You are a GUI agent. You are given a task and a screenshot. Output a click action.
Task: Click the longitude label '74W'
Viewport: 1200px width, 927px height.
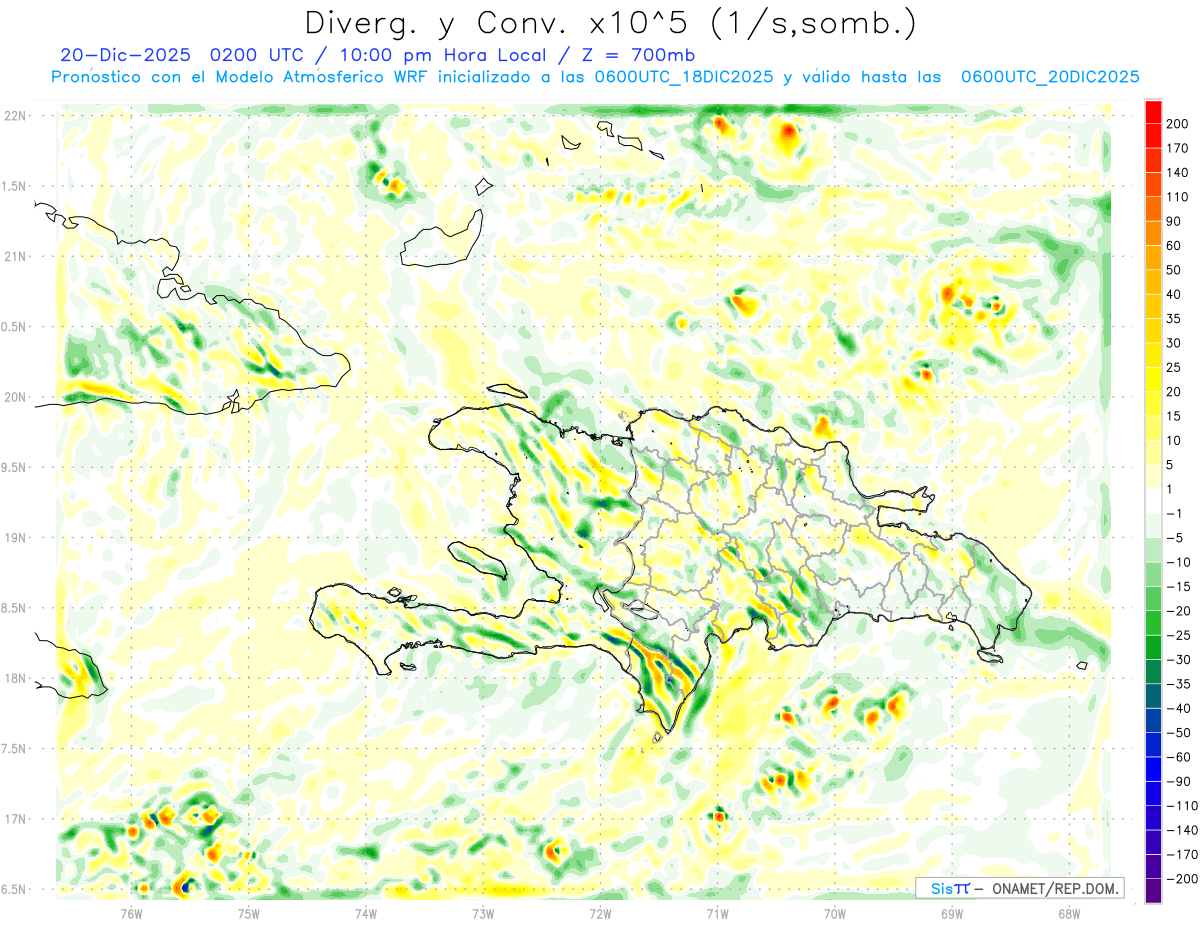tap(366, 913)
